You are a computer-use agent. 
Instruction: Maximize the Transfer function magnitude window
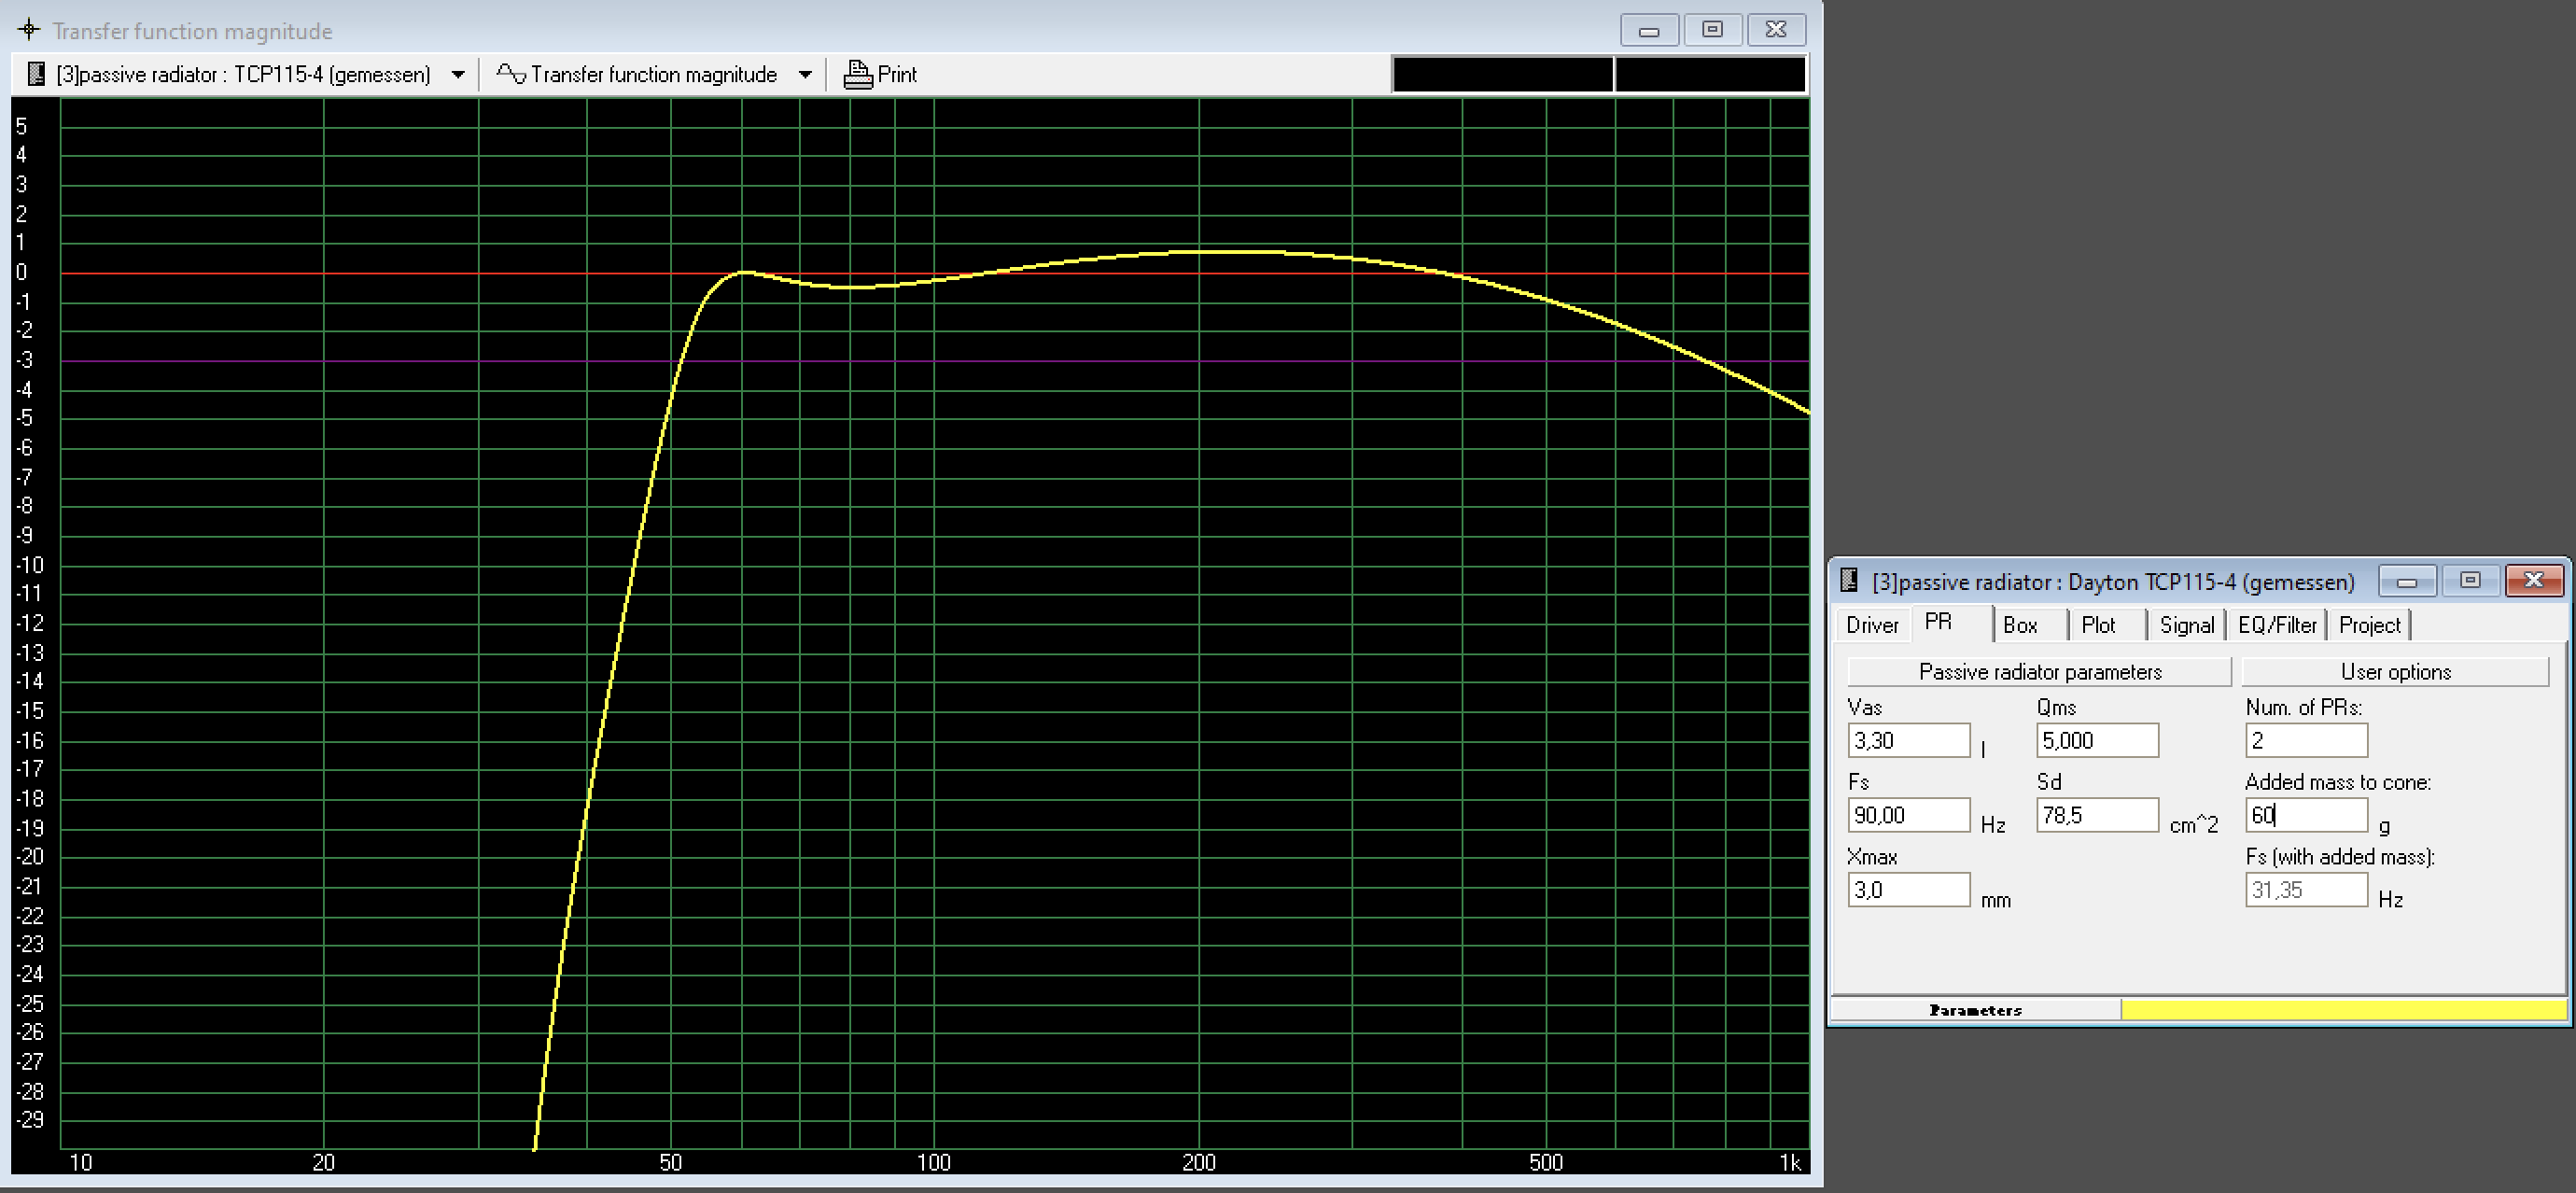[1712, 30]
